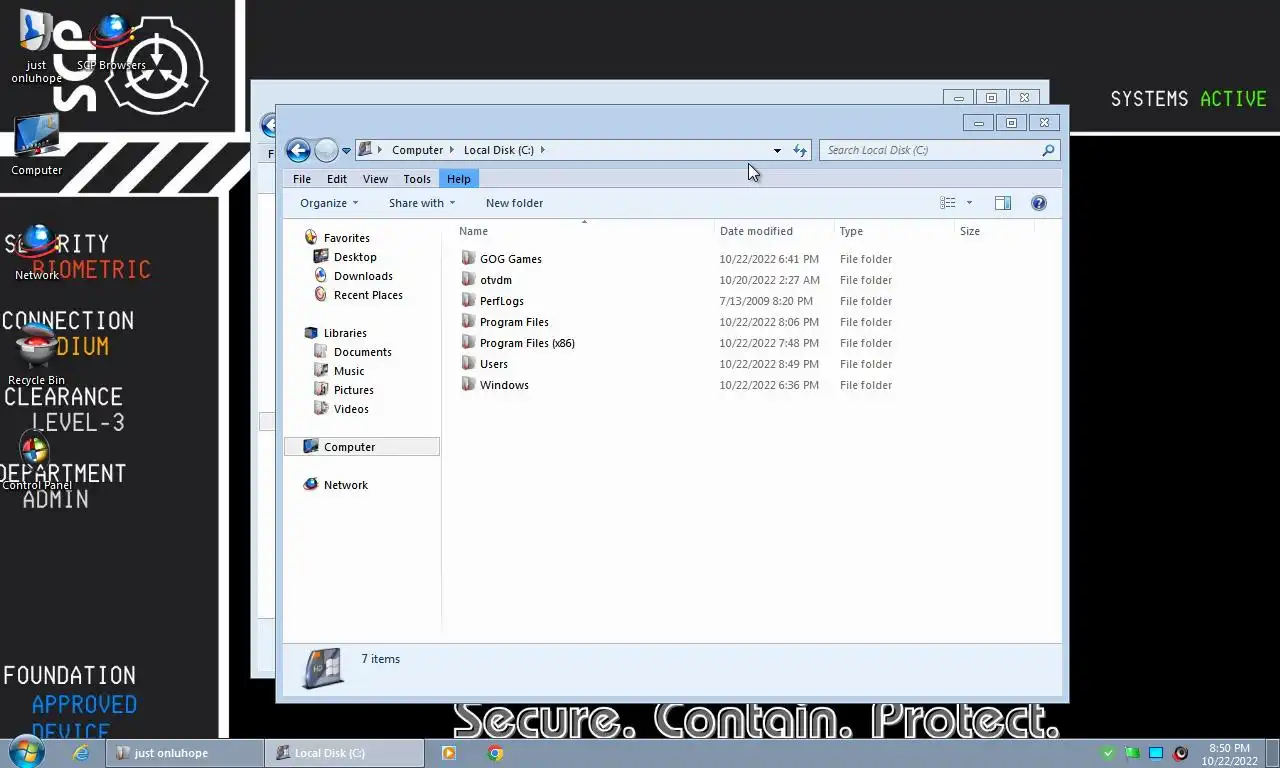Click the Program Files folder icon
The width and height of the screenshot is (1280, 768).
click(468, 322)
